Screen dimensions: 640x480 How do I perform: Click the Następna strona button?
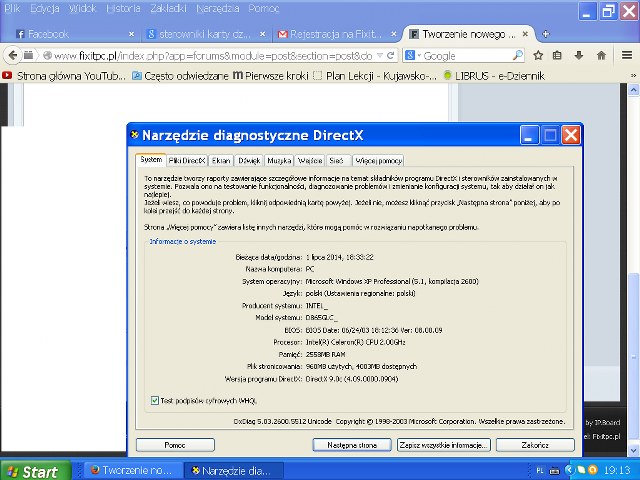pos(352,445)
